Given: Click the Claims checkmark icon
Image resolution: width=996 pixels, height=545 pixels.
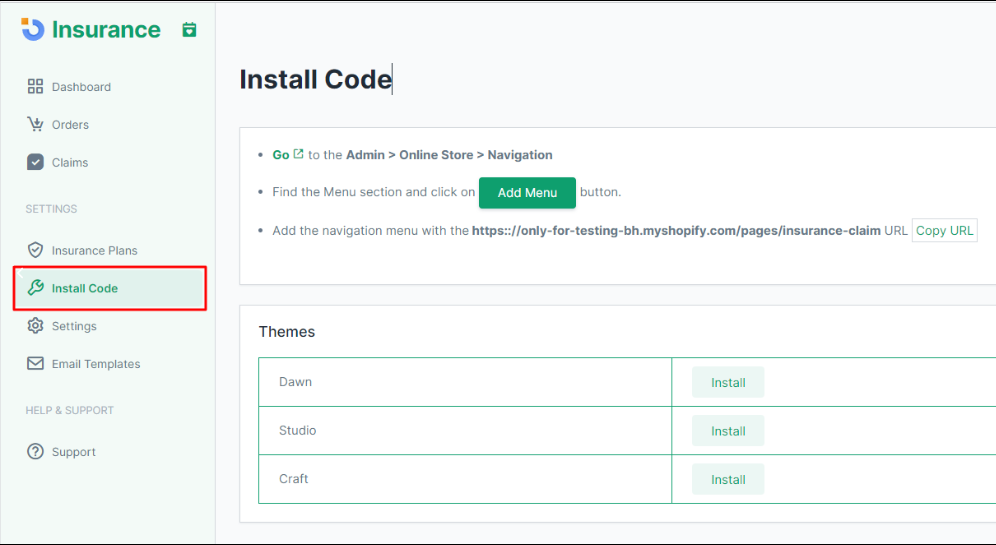Looking at the screenshot, I should (35, 162).
